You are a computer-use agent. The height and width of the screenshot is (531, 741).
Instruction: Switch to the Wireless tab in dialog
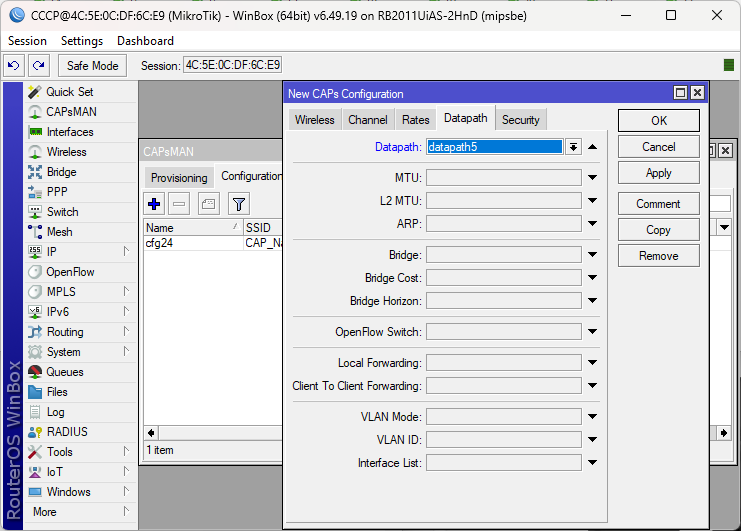pyautogui.click(x=314, y=120)
